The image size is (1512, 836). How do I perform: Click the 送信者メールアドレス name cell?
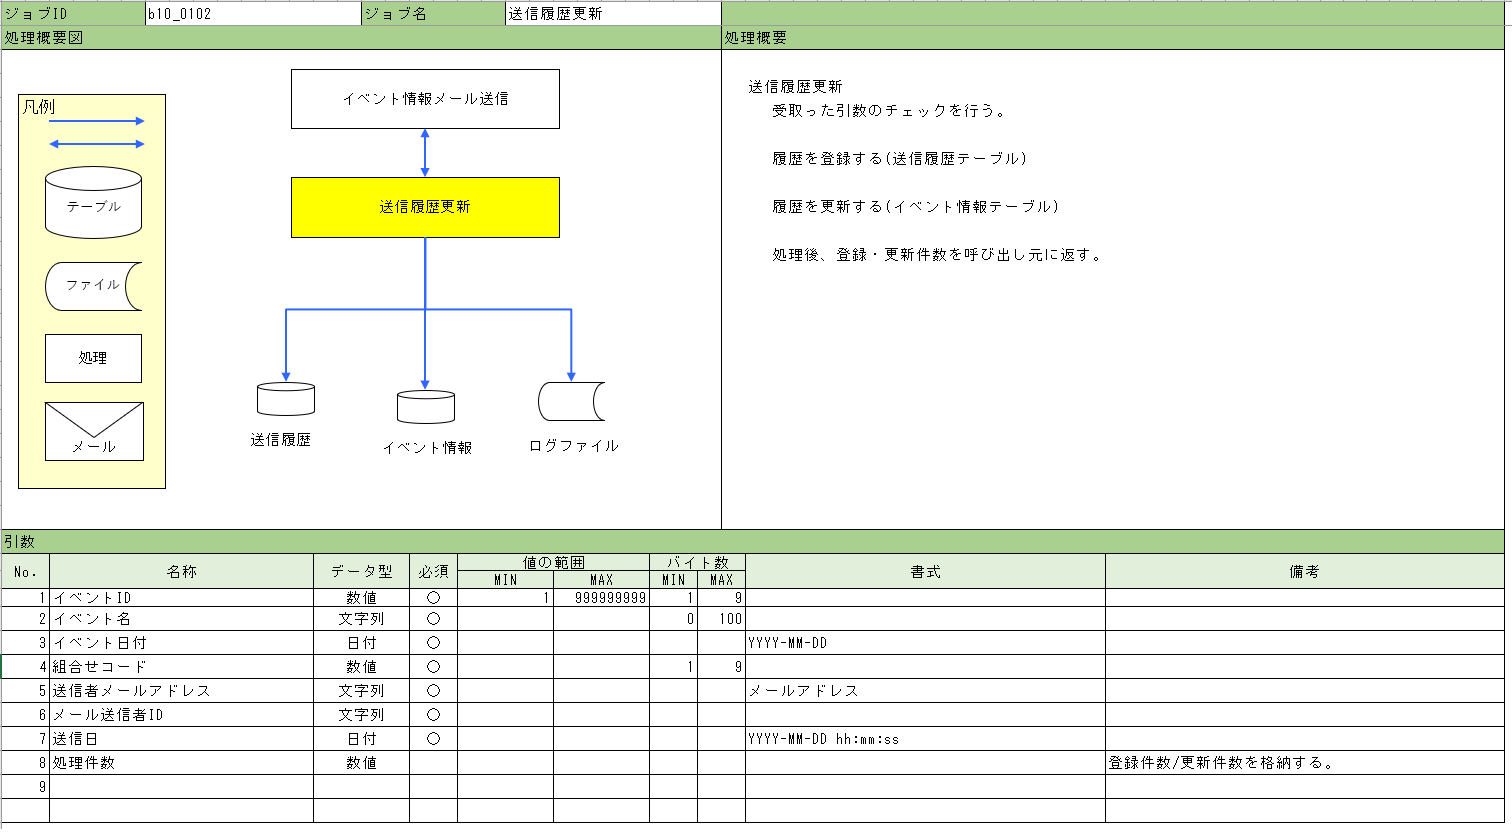pos(182,691)
